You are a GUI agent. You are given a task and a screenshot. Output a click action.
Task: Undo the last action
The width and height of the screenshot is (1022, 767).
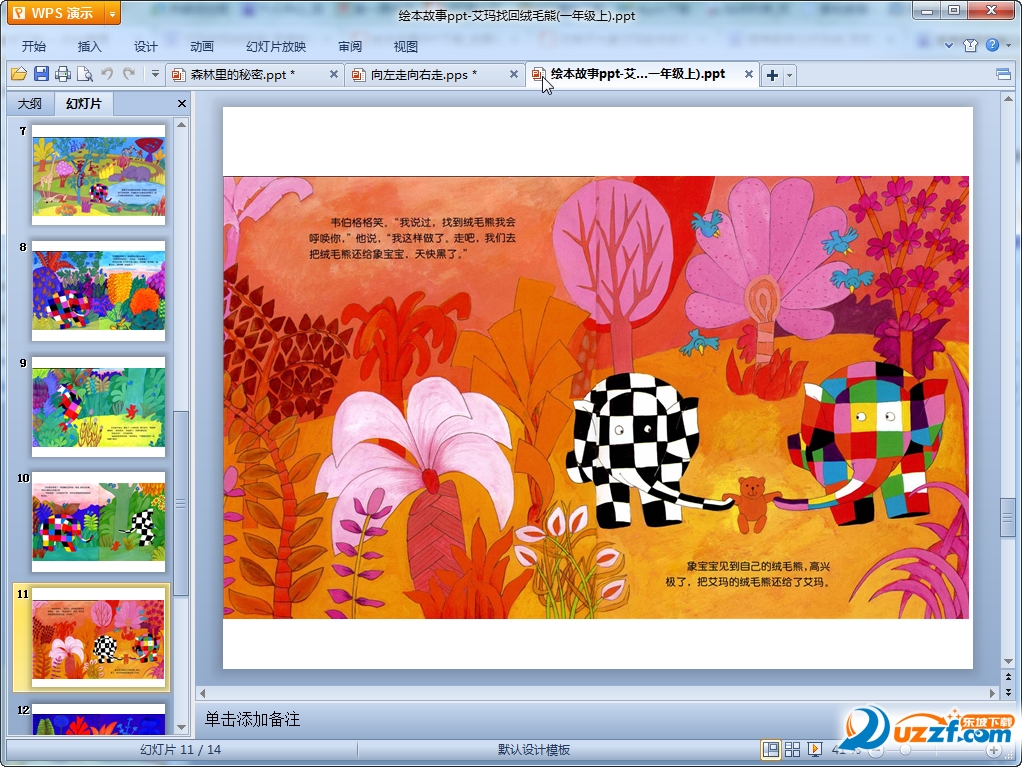[107, 74]
